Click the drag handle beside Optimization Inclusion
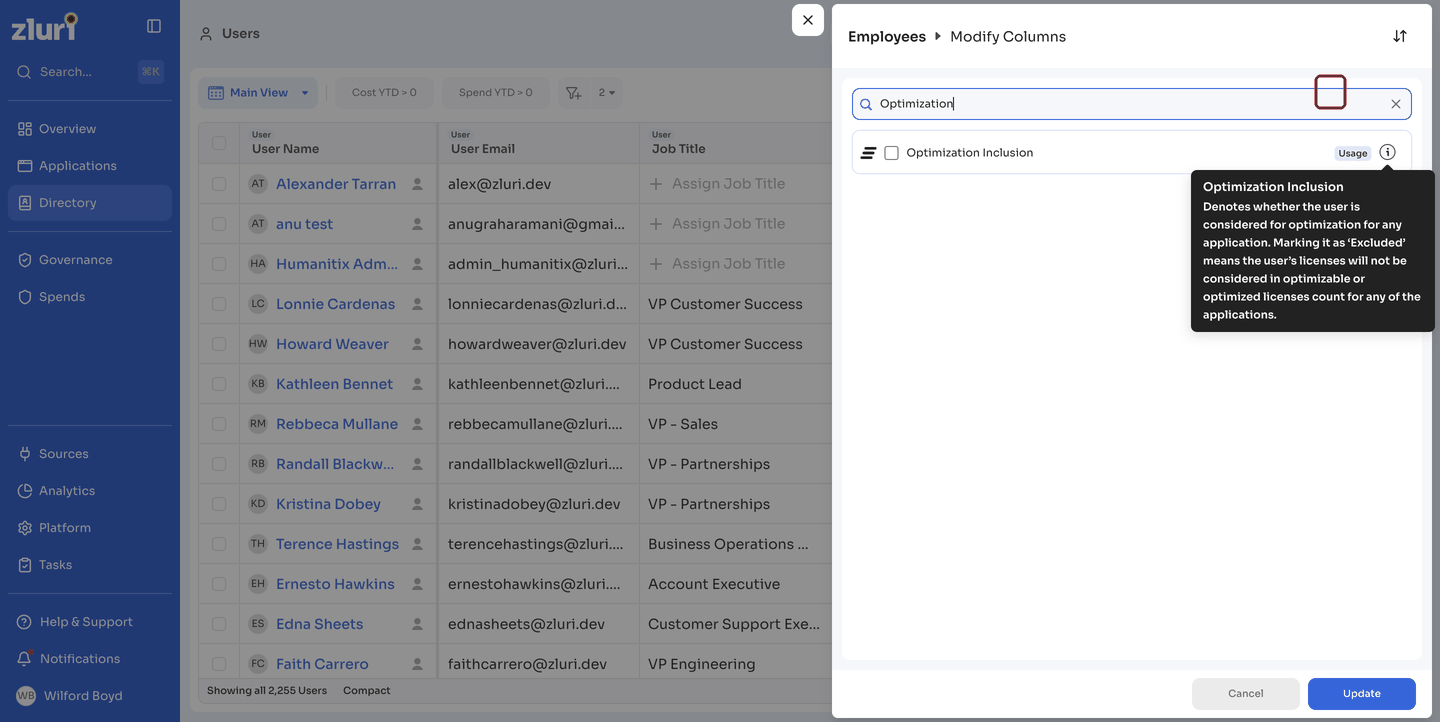 (868, 153)
